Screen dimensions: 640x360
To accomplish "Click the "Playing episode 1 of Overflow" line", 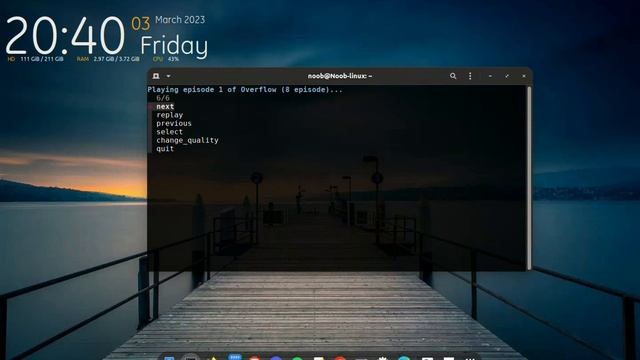I will point(245,90).
